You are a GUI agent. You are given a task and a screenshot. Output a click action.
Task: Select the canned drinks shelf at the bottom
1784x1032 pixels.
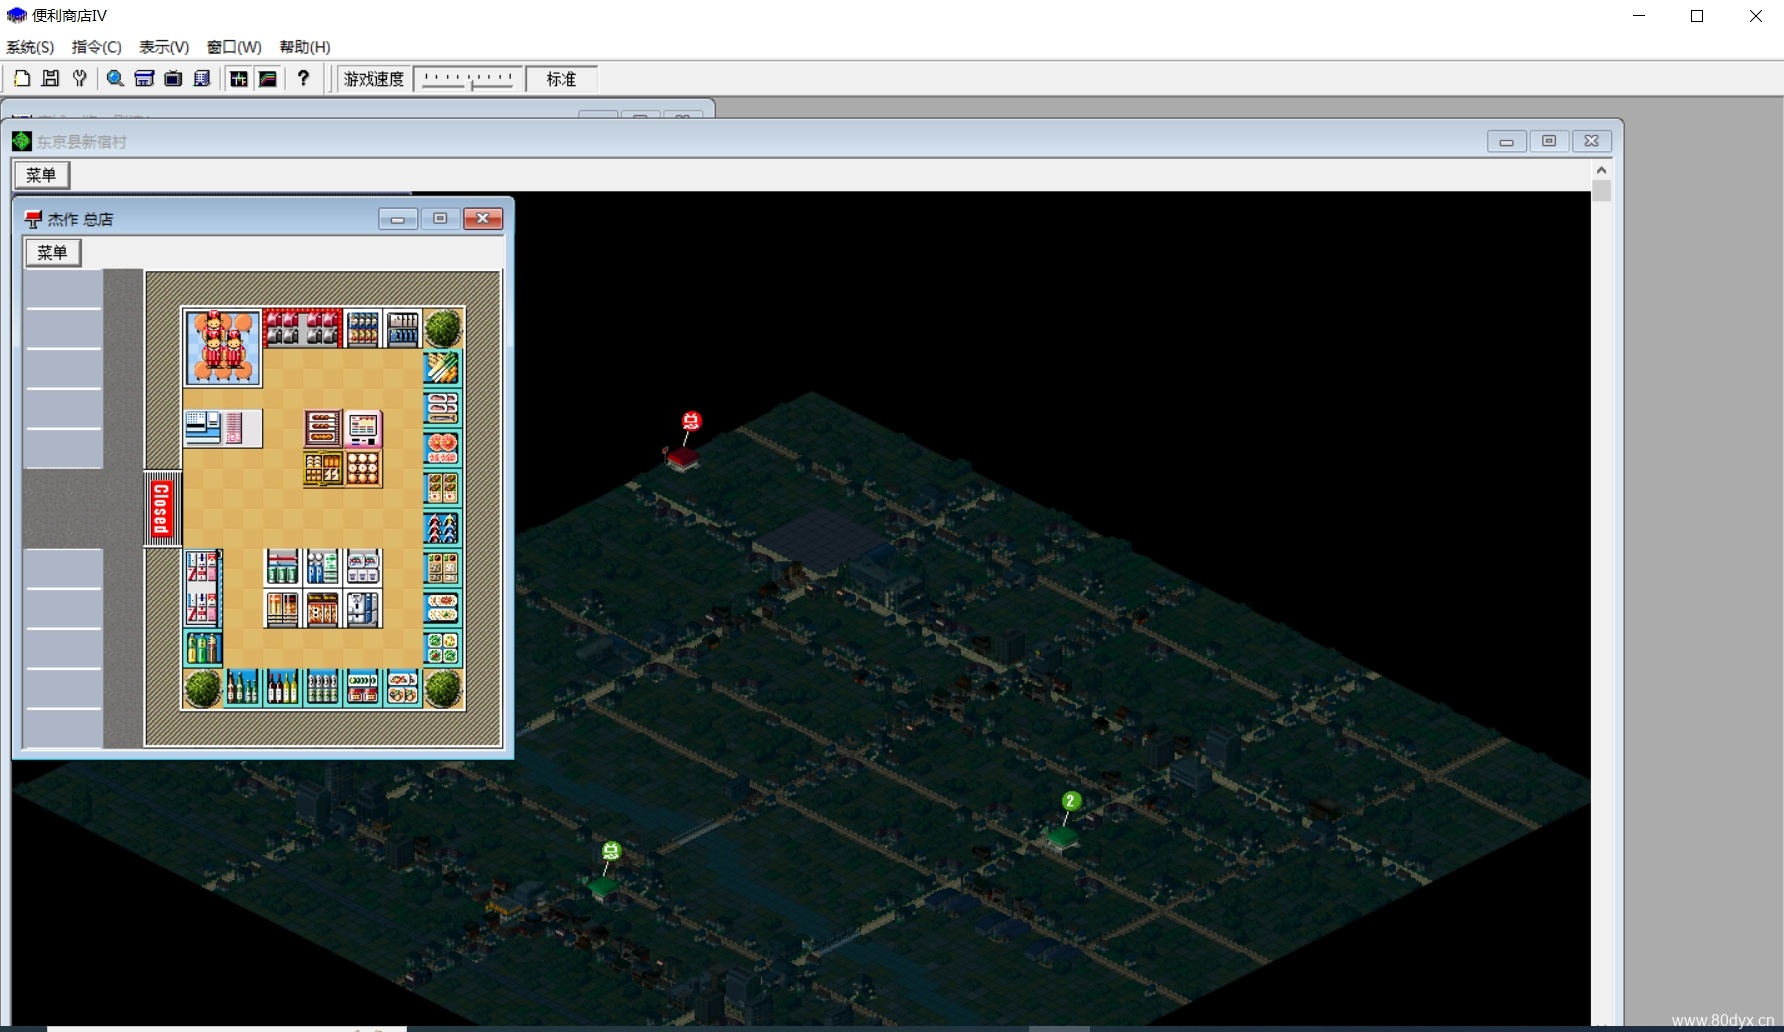click(322, 688)
